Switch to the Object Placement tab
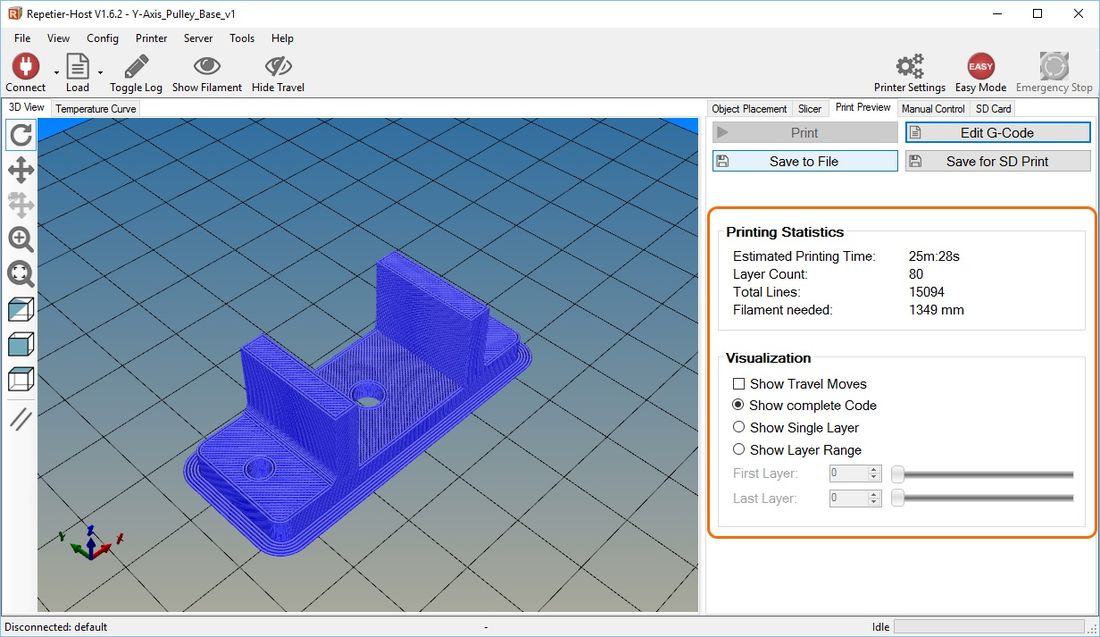This screenshot has width=1100, height=637. [749, 109]
